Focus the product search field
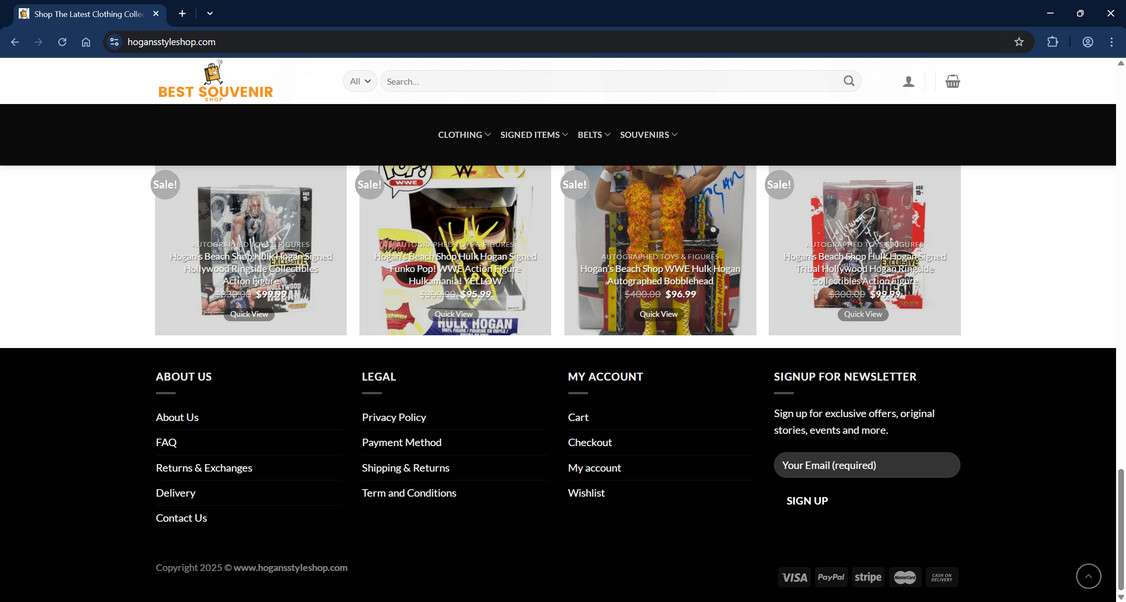1126x602 pixels. pyautogui.click(x=610, y=81)
